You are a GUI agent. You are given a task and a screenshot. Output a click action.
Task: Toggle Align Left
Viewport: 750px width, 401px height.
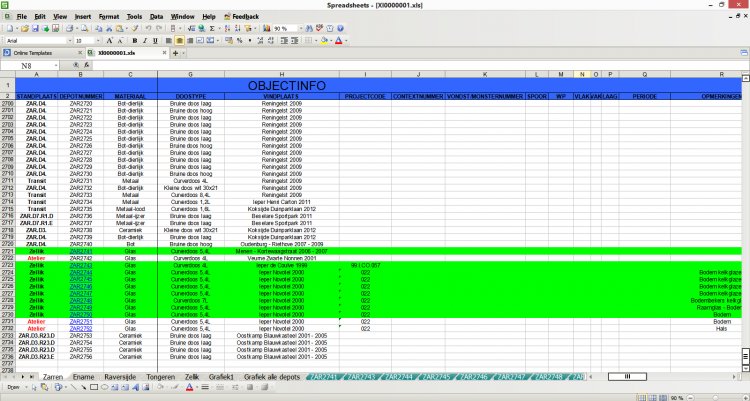click(169, 41)
